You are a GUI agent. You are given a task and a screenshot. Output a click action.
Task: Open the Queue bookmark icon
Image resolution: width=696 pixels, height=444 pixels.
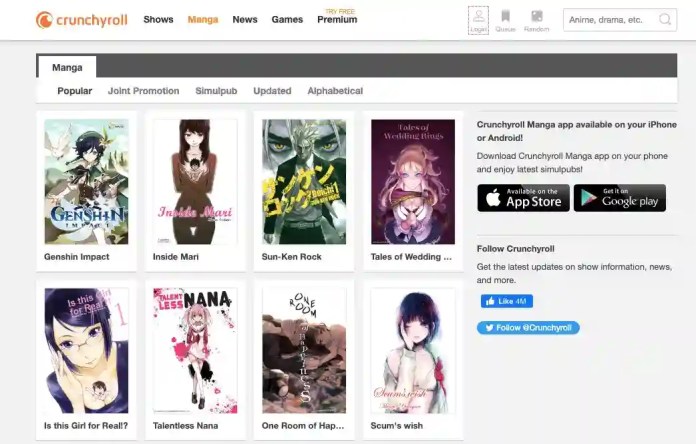point(505,21)
